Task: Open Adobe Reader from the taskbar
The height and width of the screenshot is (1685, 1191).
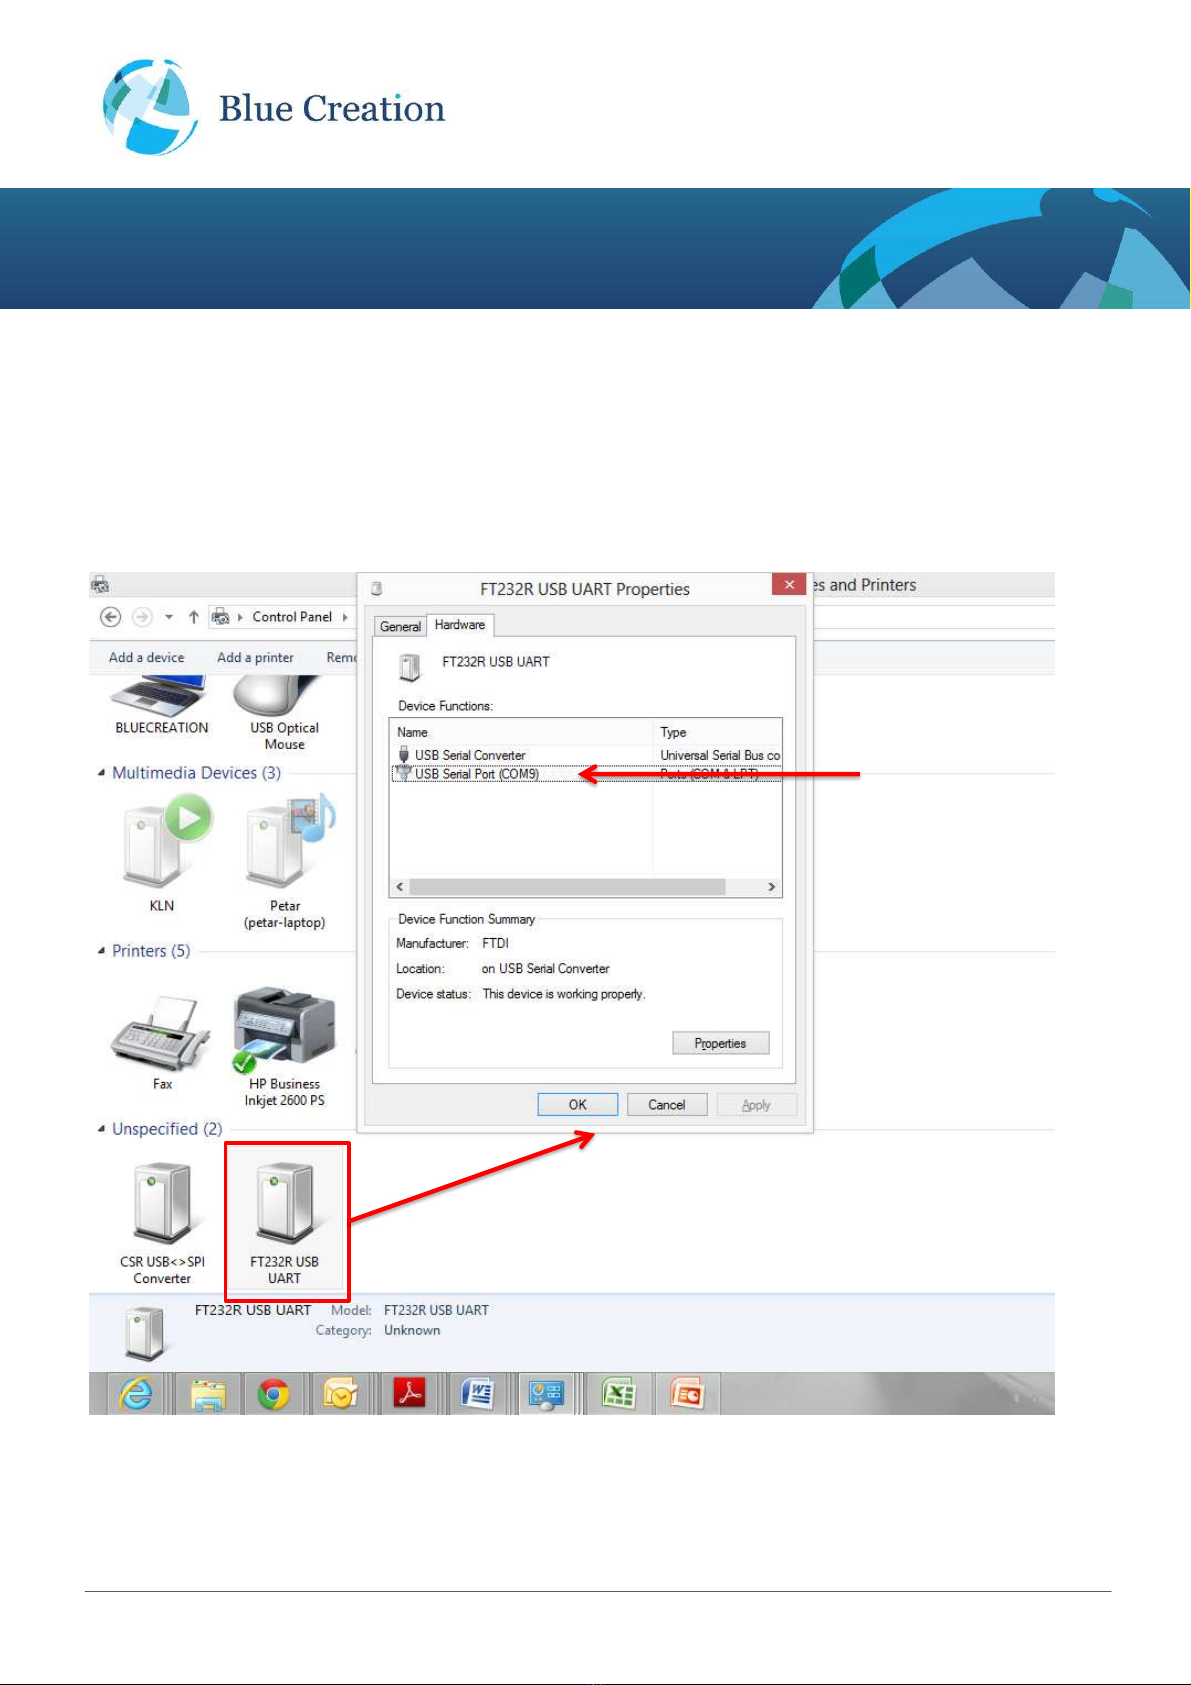Action: click(408, 1393)
